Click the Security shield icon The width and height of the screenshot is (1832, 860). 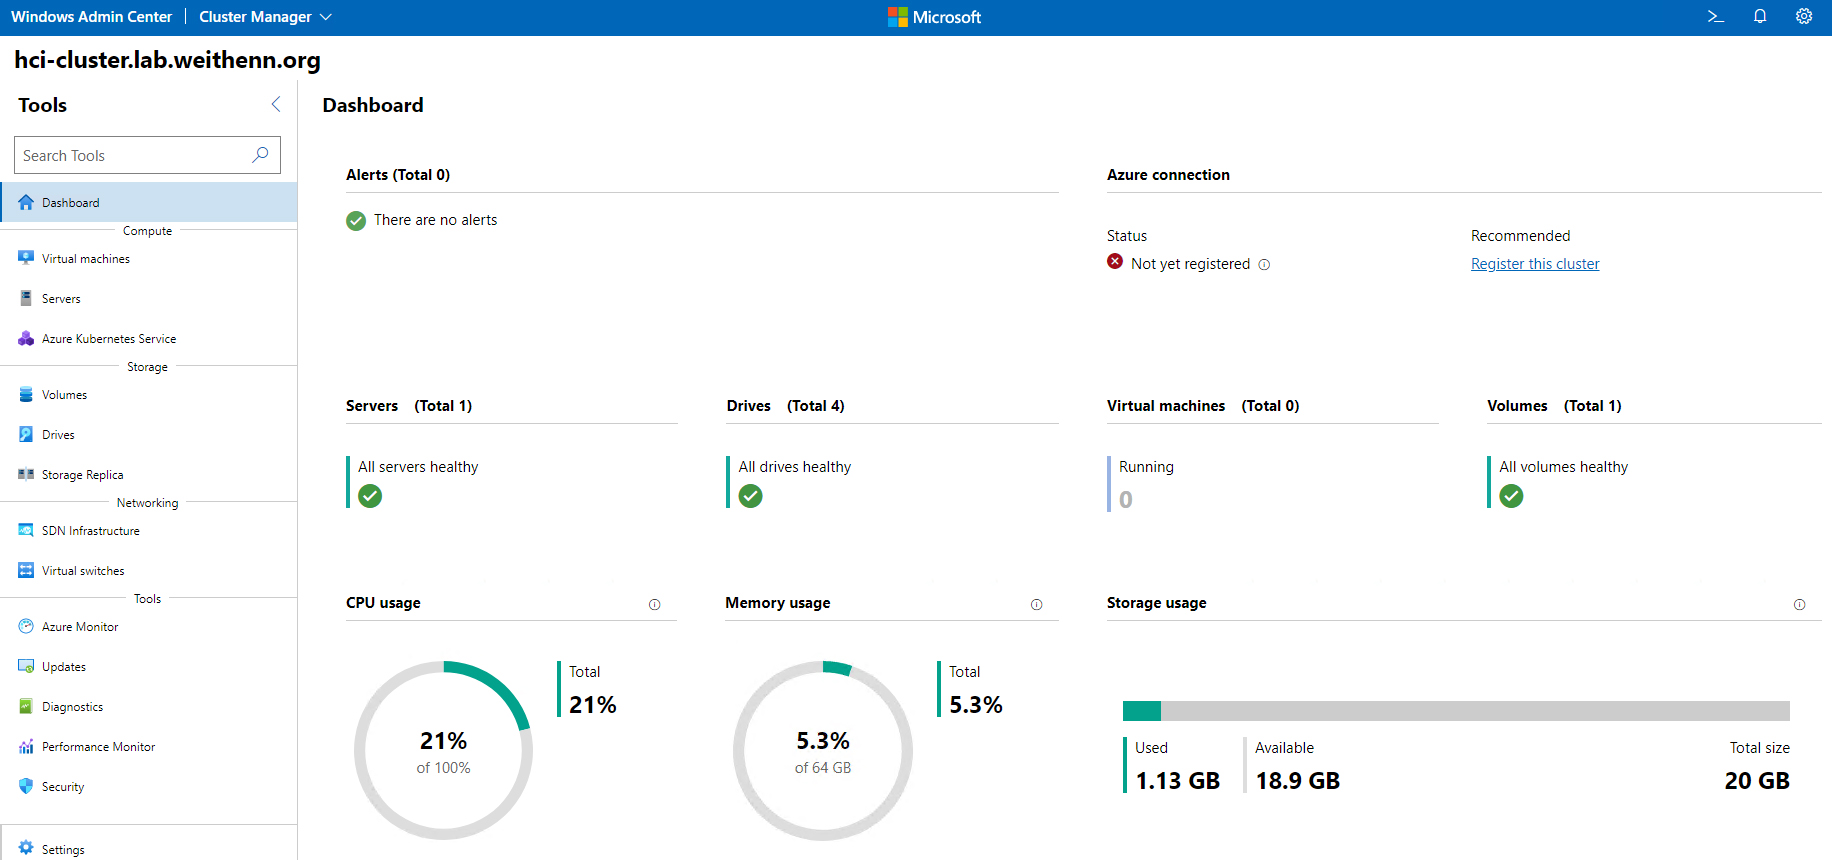26,786
